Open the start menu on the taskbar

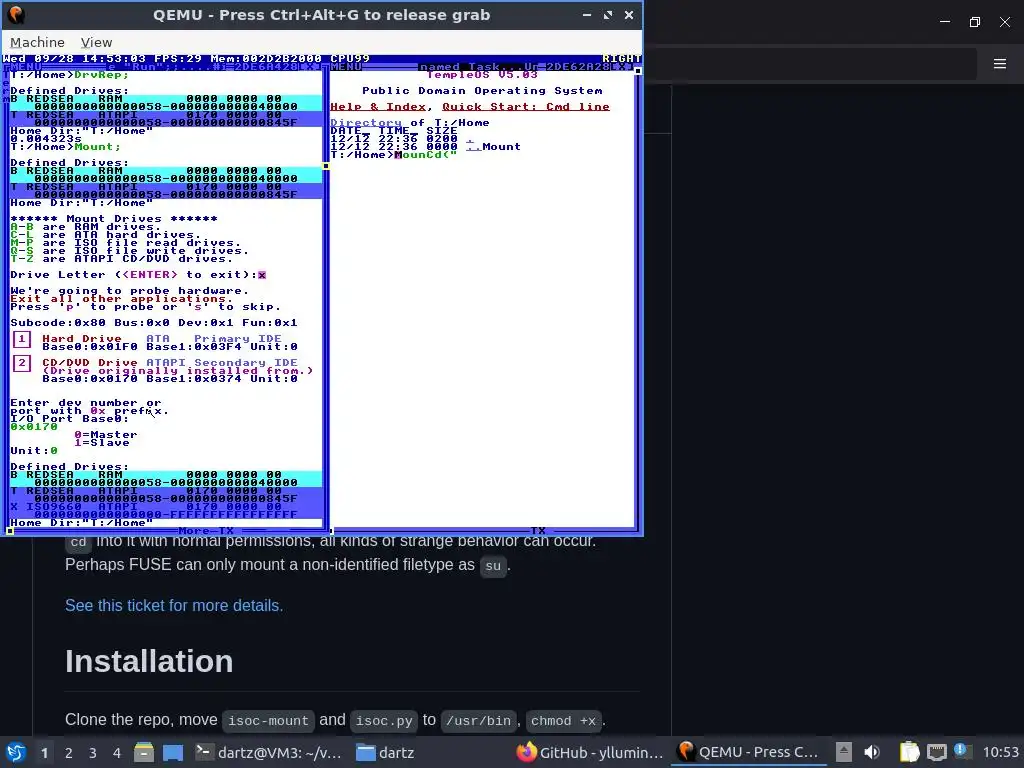pos(16,752)
